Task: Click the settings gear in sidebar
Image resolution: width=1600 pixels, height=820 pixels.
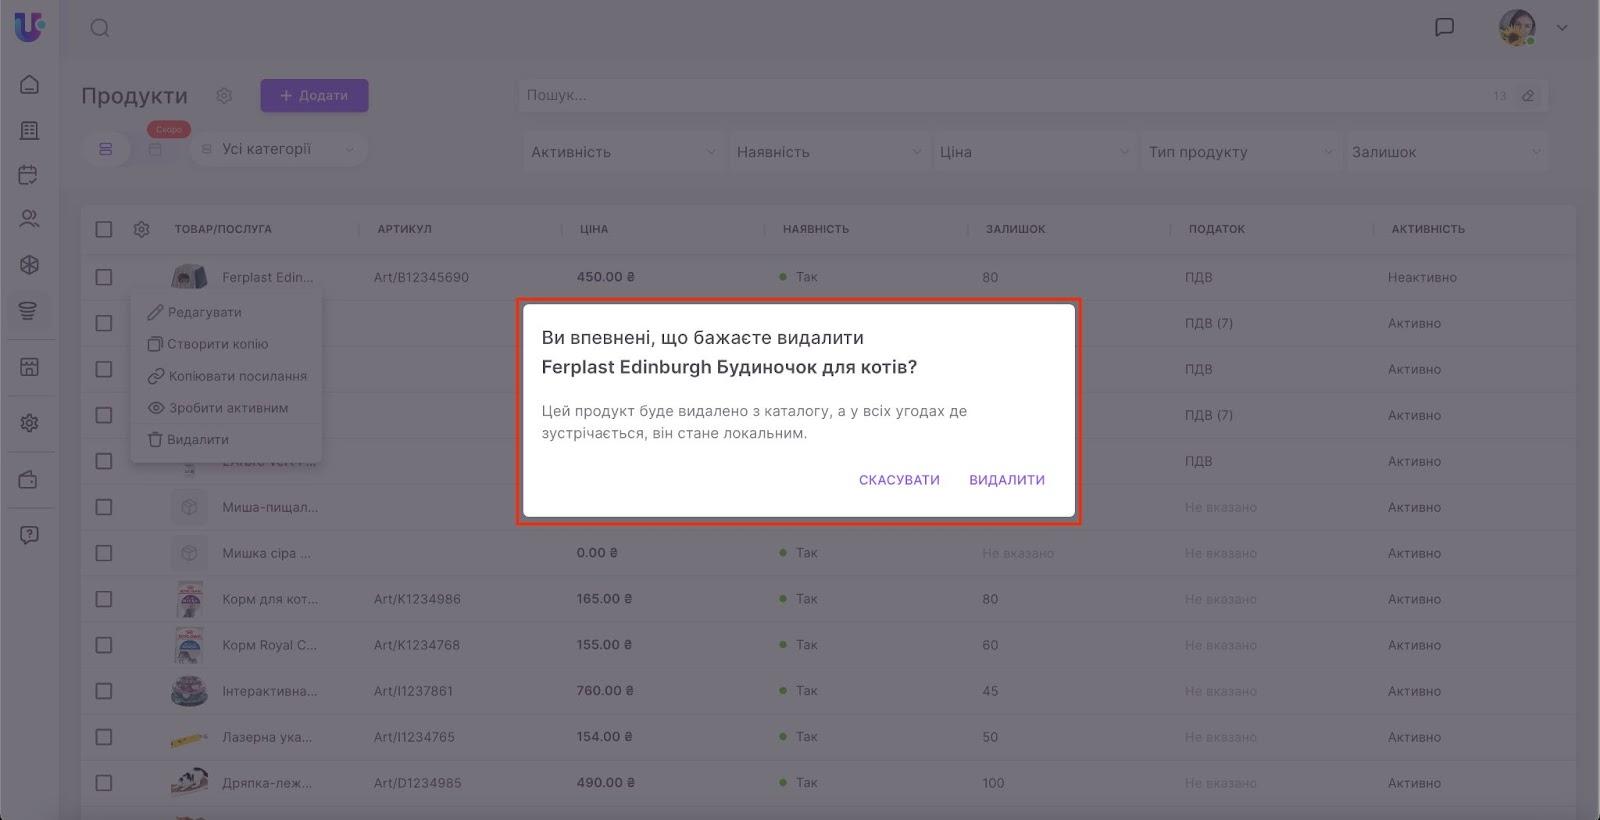Action: [29, 423]
